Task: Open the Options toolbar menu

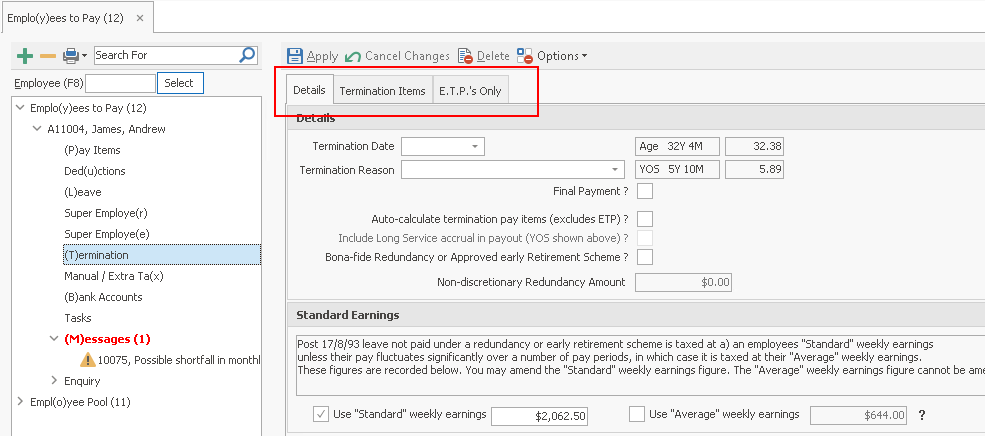Action: pyautogui.click(x=552, y=56)
